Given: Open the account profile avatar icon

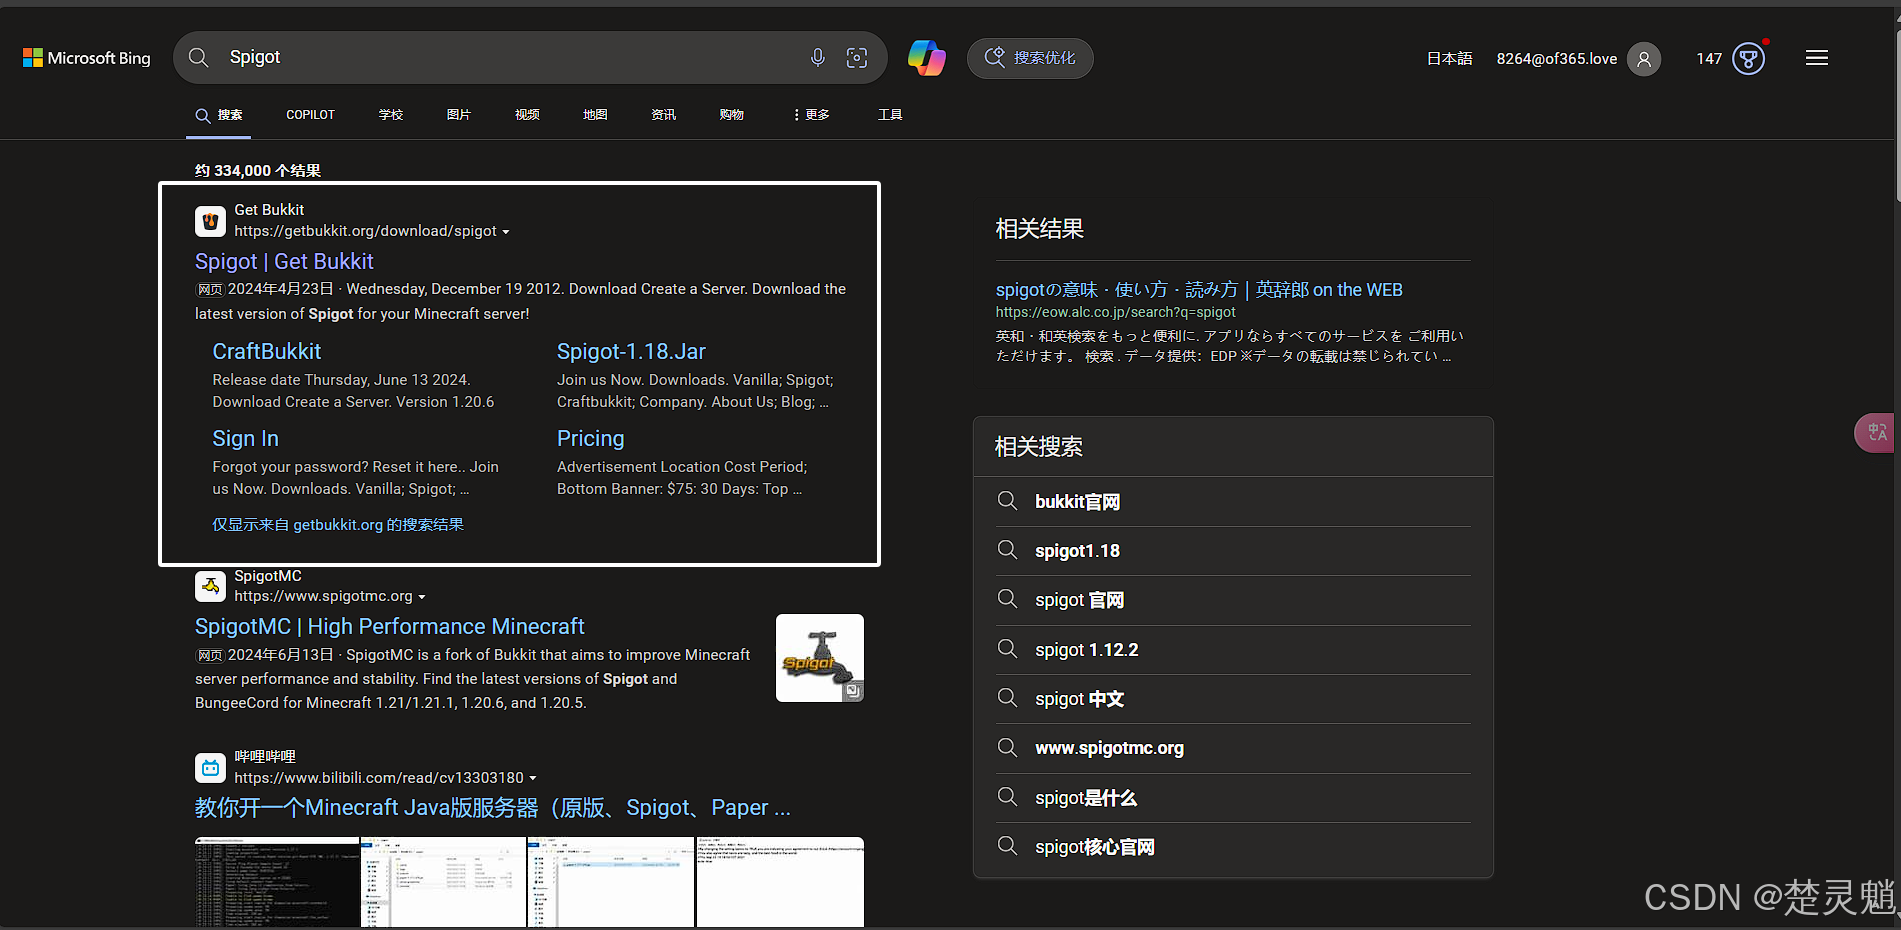Looking at the screenshot, I should (x=1644, y=59).
